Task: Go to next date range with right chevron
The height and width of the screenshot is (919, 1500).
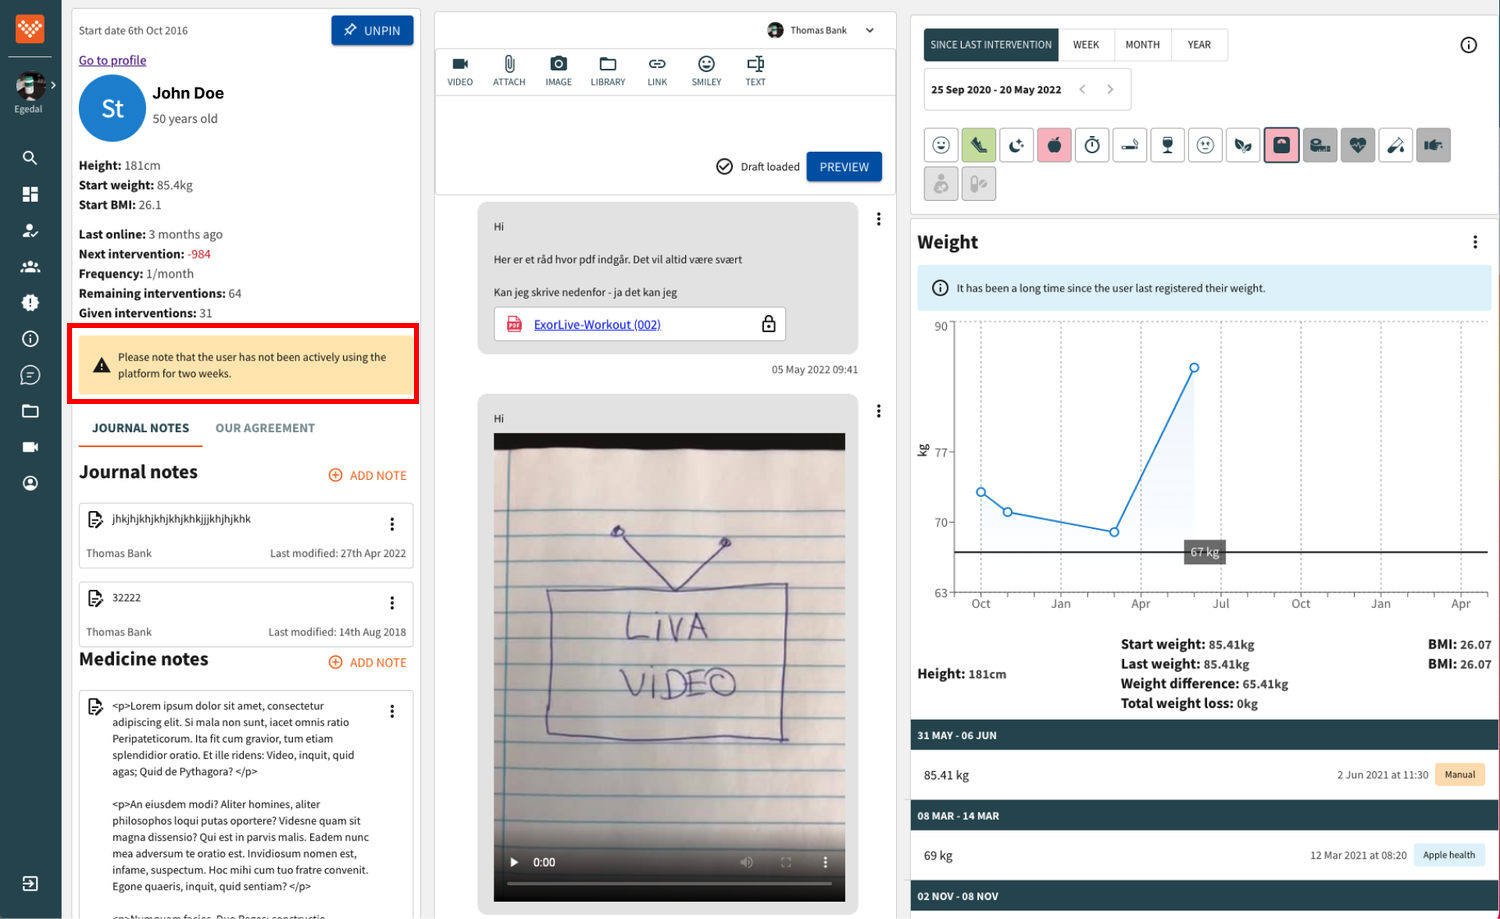Action: (1110, 89)
